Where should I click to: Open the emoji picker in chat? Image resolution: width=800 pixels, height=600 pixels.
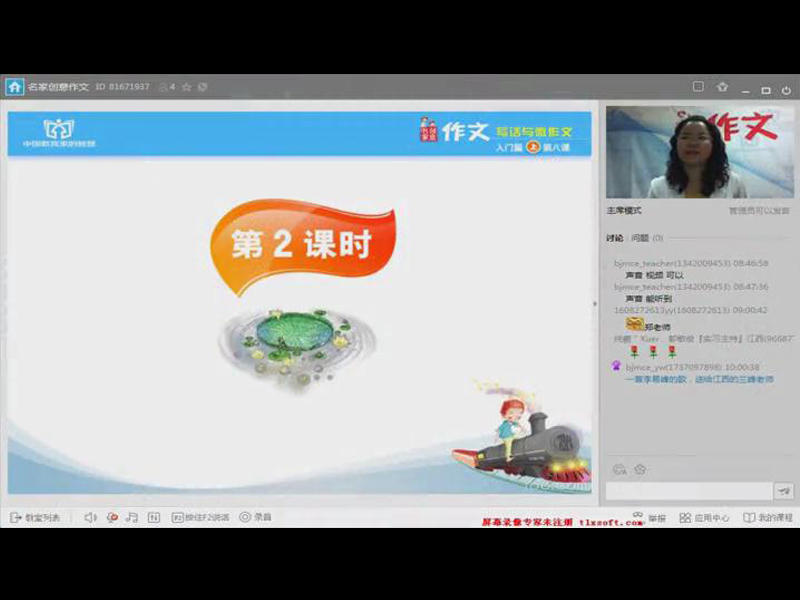point(619,469)
